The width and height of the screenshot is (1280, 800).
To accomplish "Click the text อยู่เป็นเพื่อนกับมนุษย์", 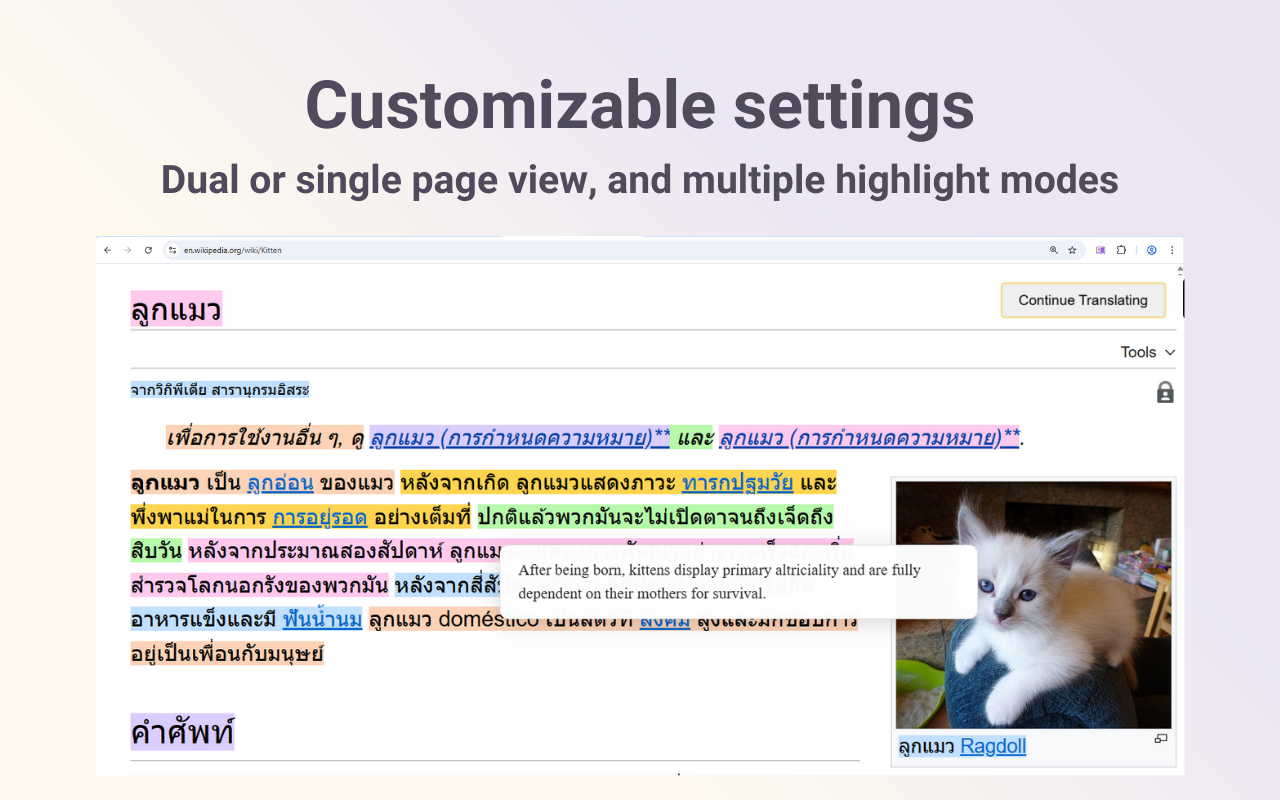I will [227, 654].
